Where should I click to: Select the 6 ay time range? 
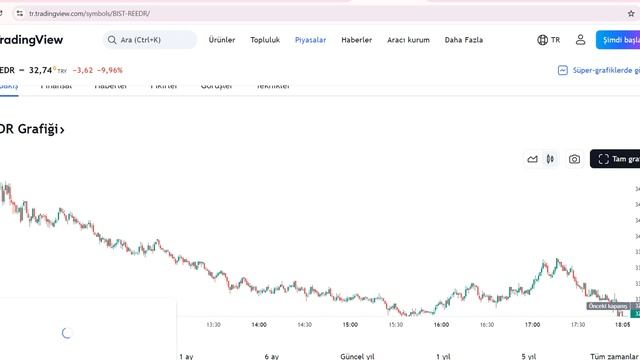pos(271,356)
